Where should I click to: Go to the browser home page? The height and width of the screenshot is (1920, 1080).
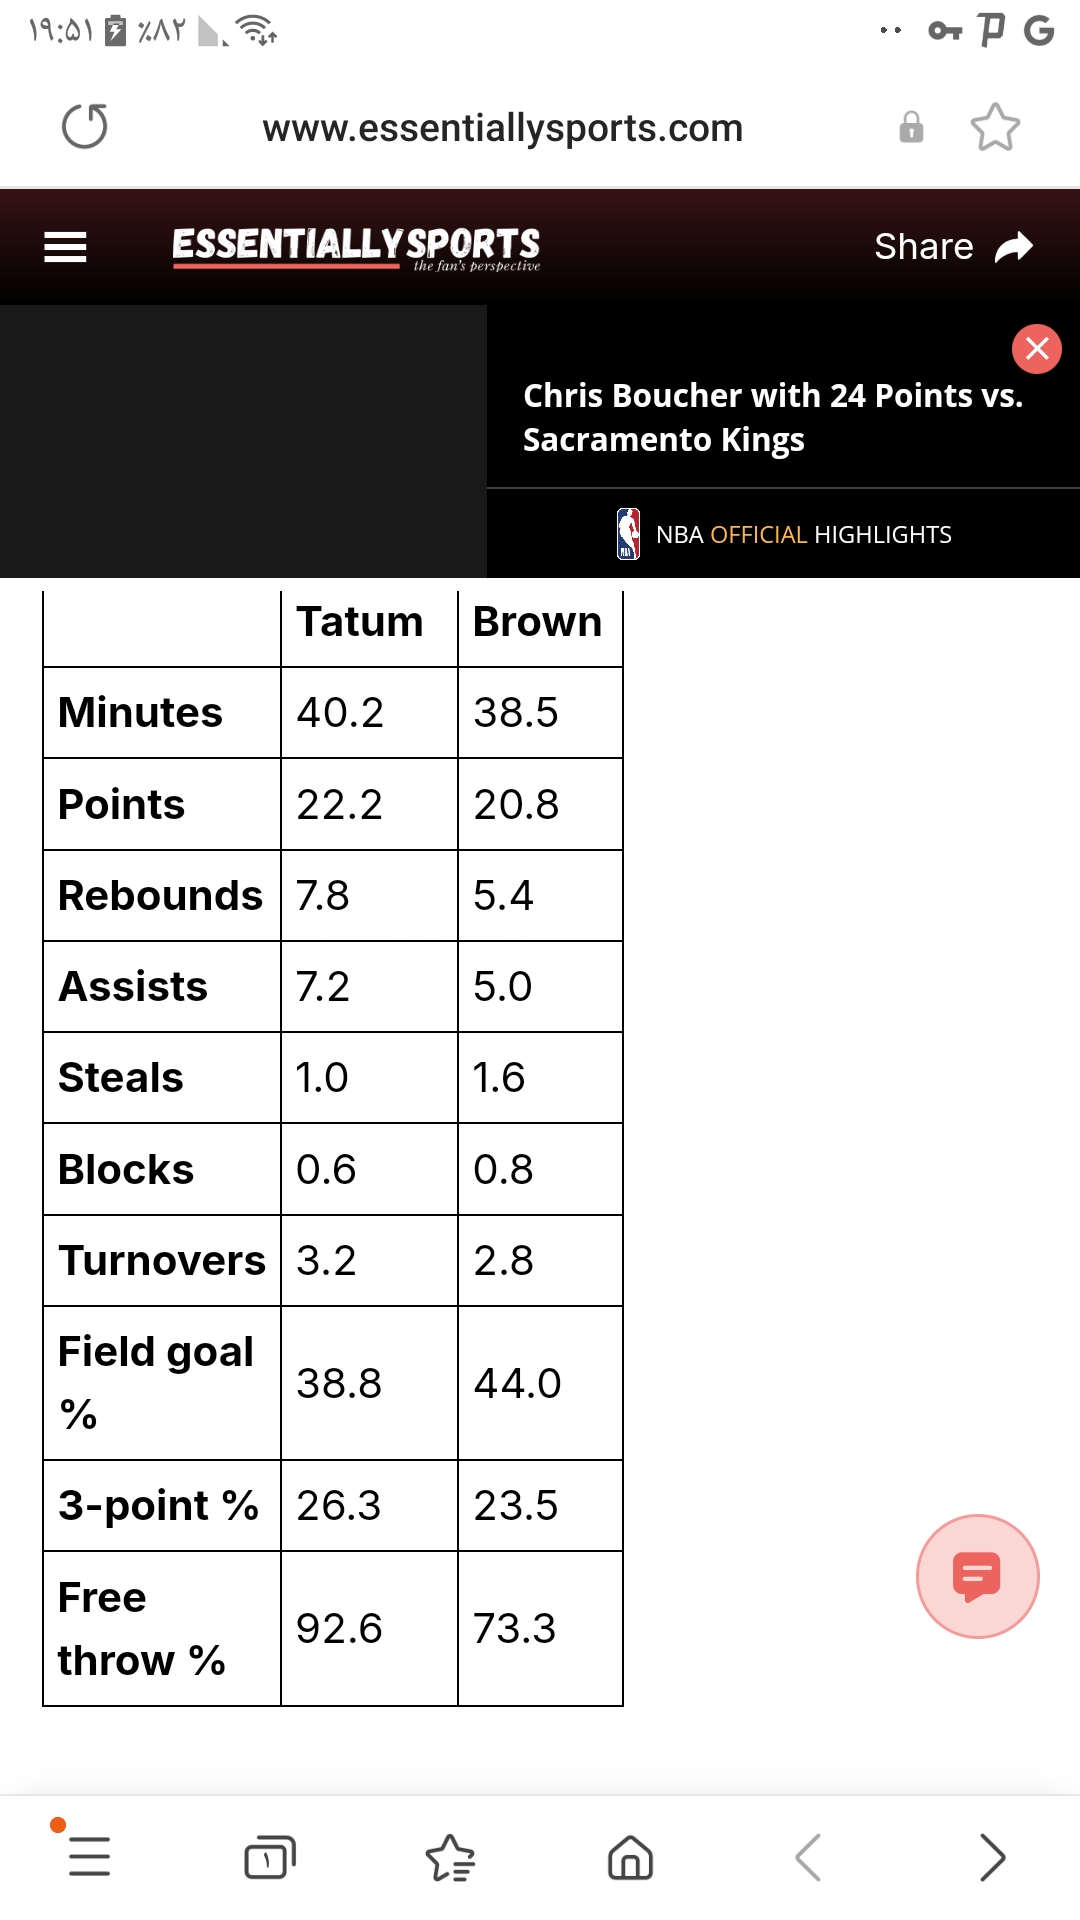coord(630,1858)
